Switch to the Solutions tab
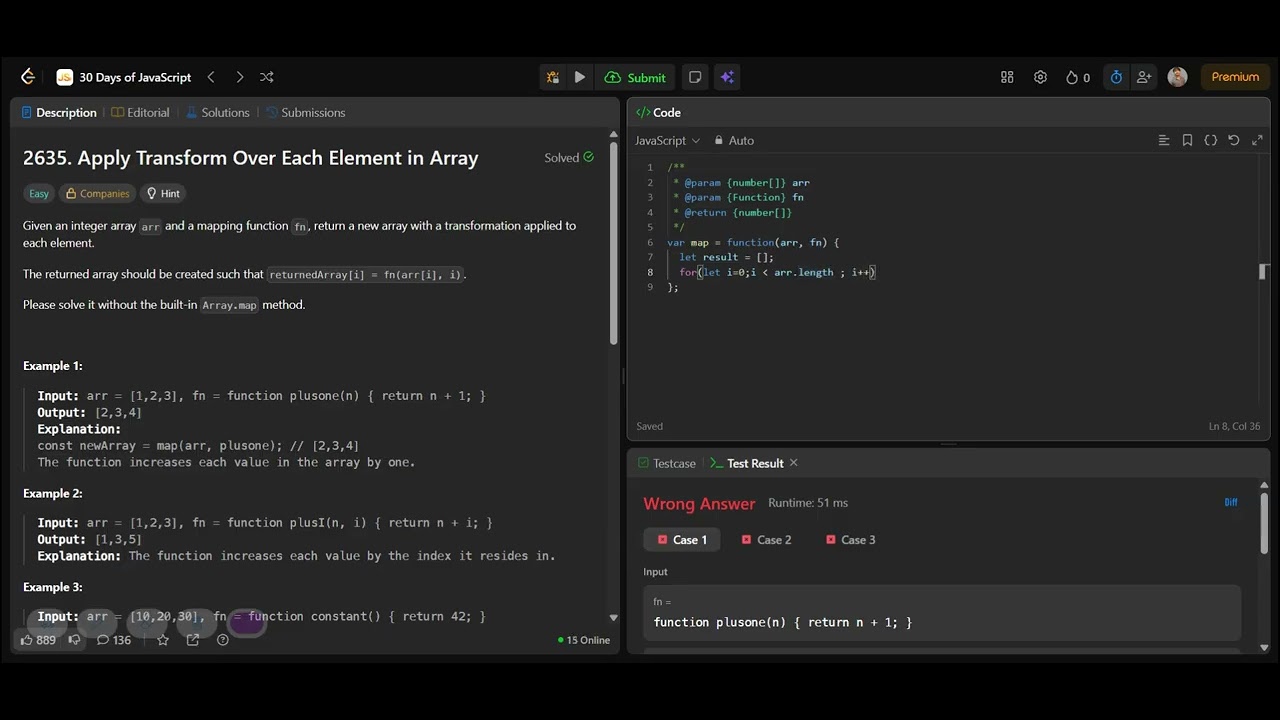 [x=218, y=112]
